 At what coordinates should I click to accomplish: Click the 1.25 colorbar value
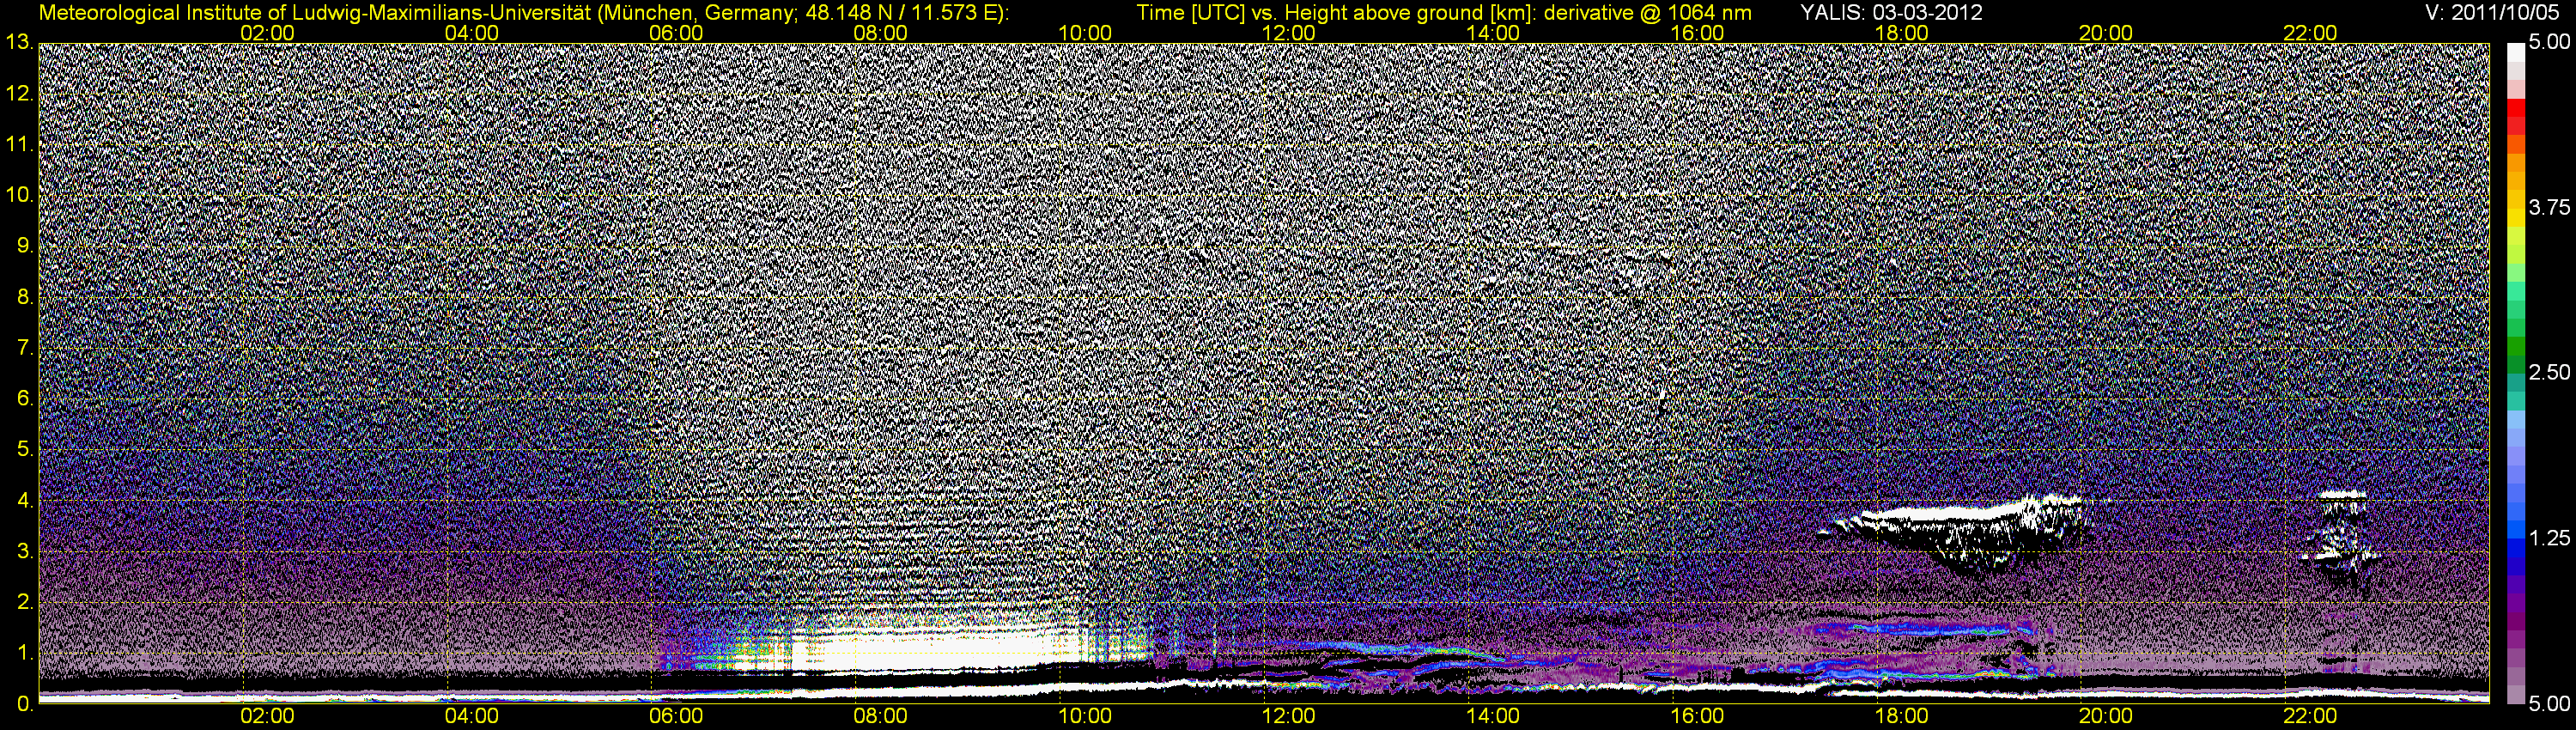pos(2549,539)
